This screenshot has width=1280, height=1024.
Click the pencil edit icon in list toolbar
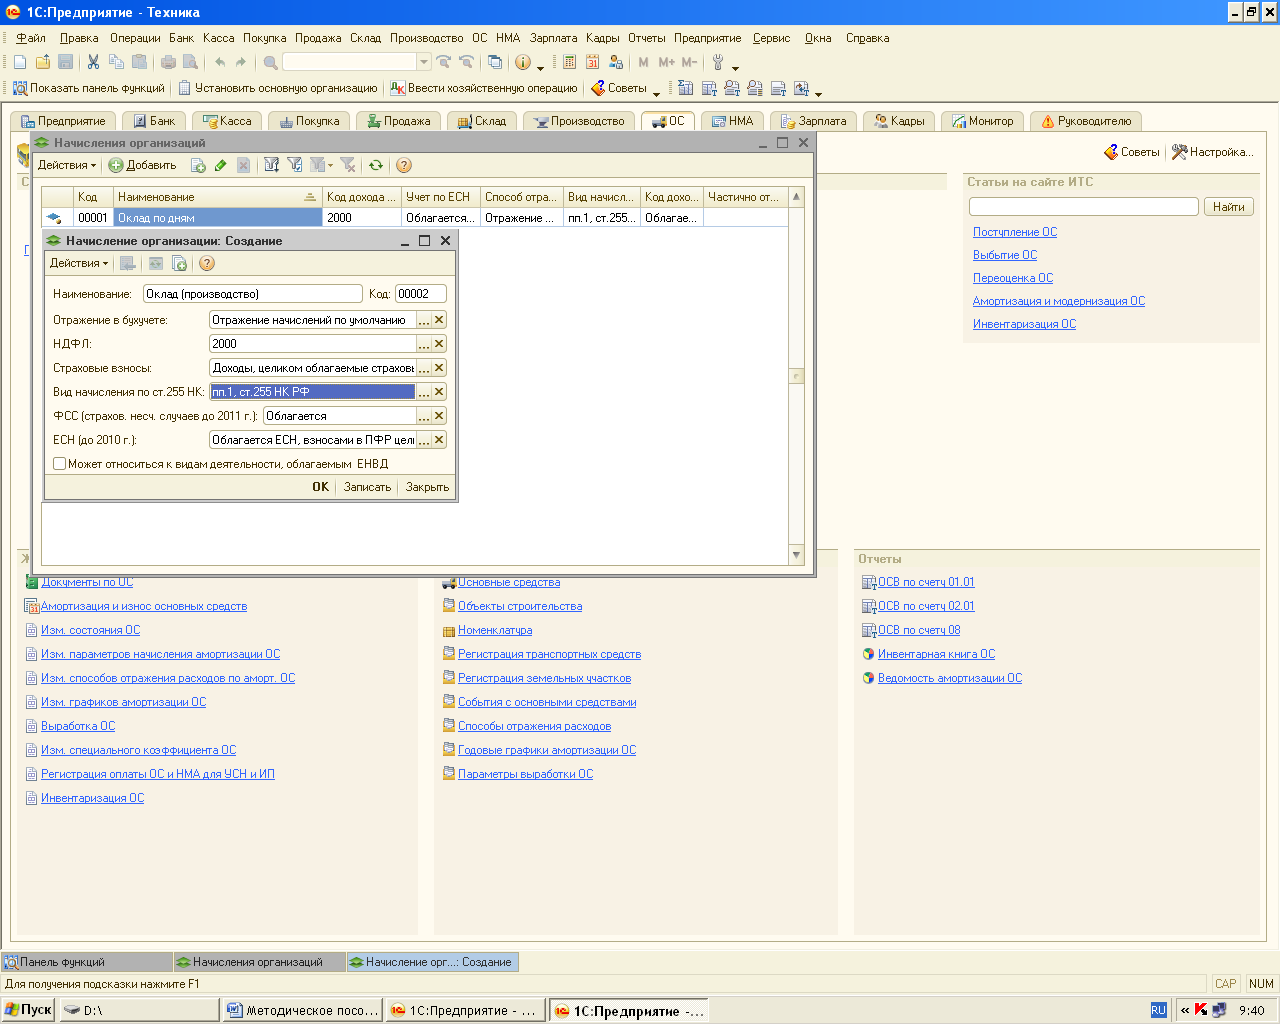coord(221,165)
